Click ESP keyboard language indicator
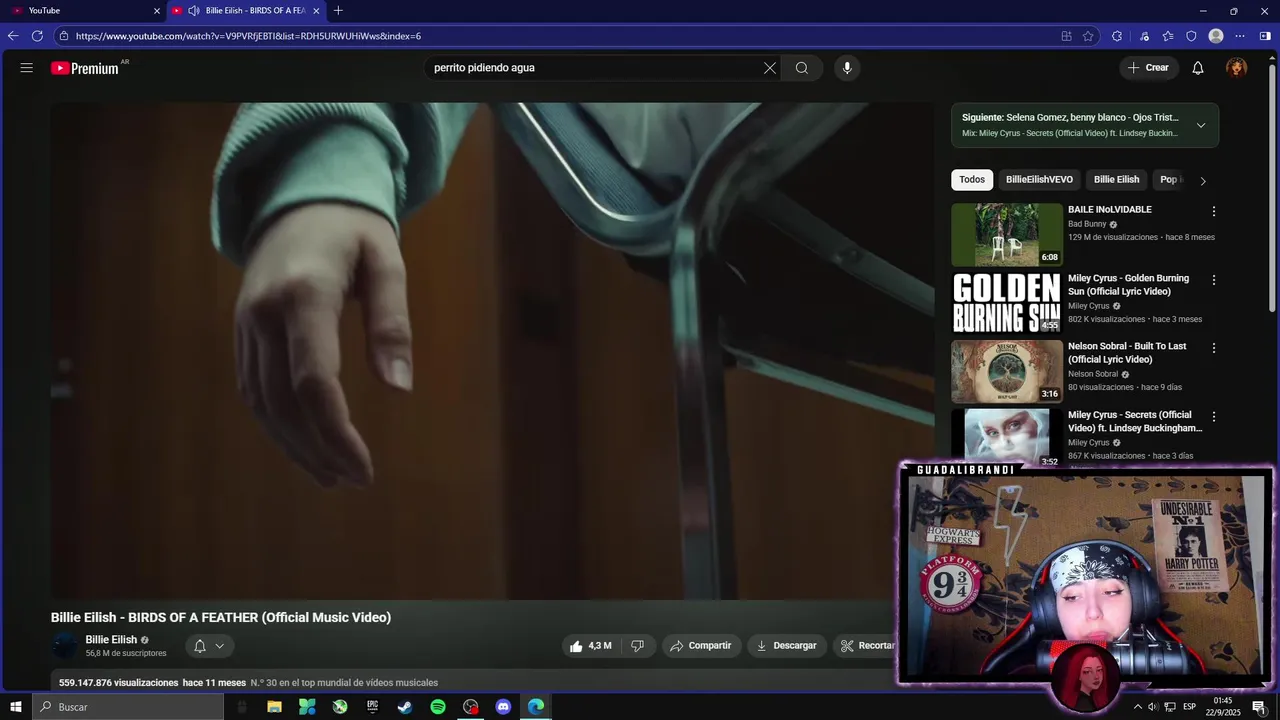Image resolution: width=1280 pixels, height=720 pixels. pyautogui.click(x=1189, y=707)
